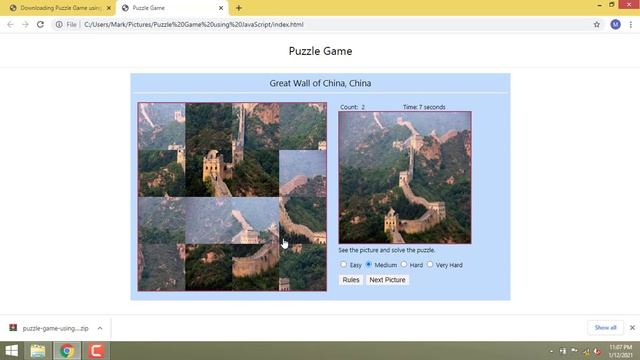Image resolution: width=640 pixels, height=360 pixels.
Task: Open puzzle-game-using zip download item
Action: (x=50, y=328)
